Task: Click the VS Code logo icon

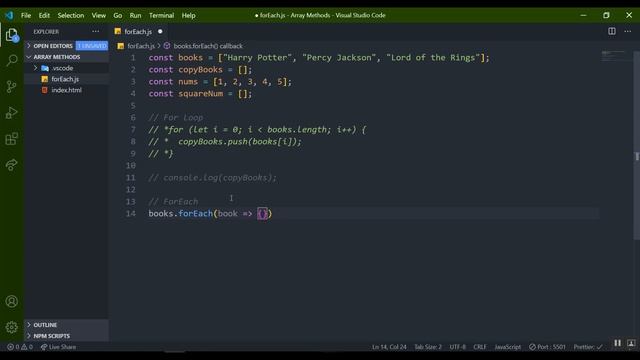Action: (9, 16)
